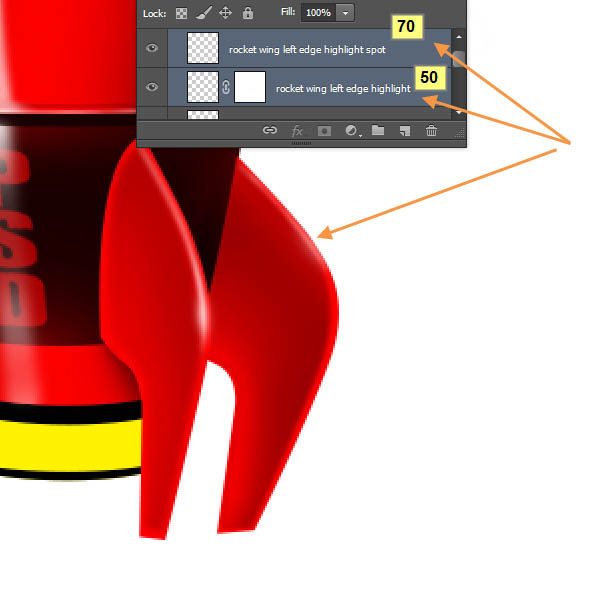Click the lock image pixels brush icon
This screenshot has height=600, width=600.
pos(202,14)
